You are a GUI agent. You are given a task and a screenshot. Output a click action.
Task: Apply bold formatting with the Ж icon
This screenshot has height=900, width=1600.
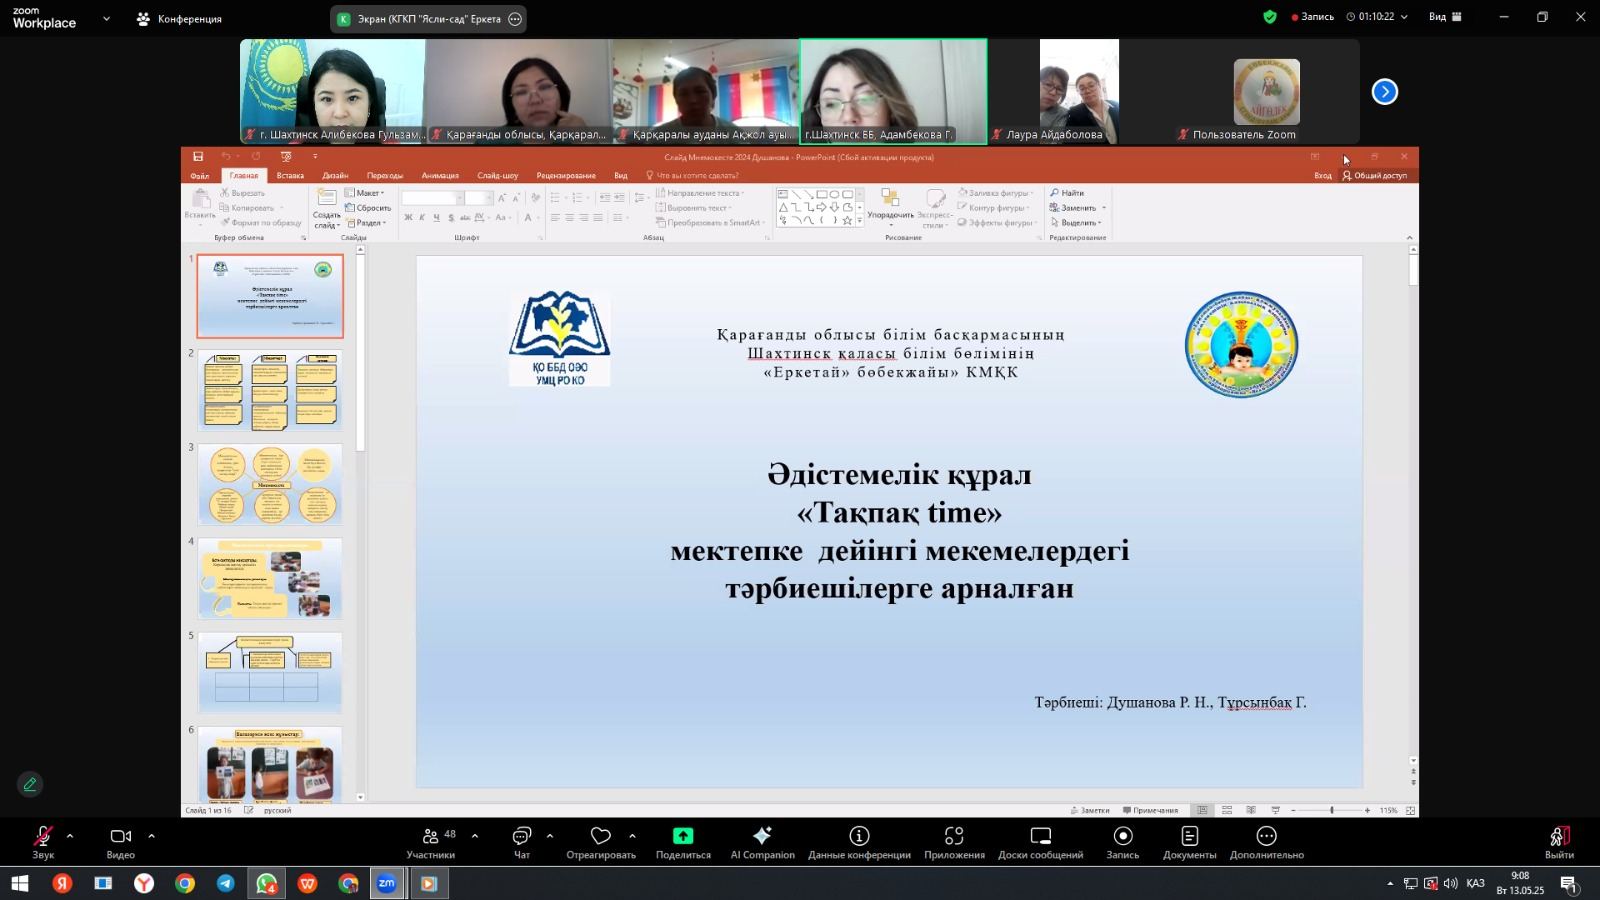pos(409,217)
